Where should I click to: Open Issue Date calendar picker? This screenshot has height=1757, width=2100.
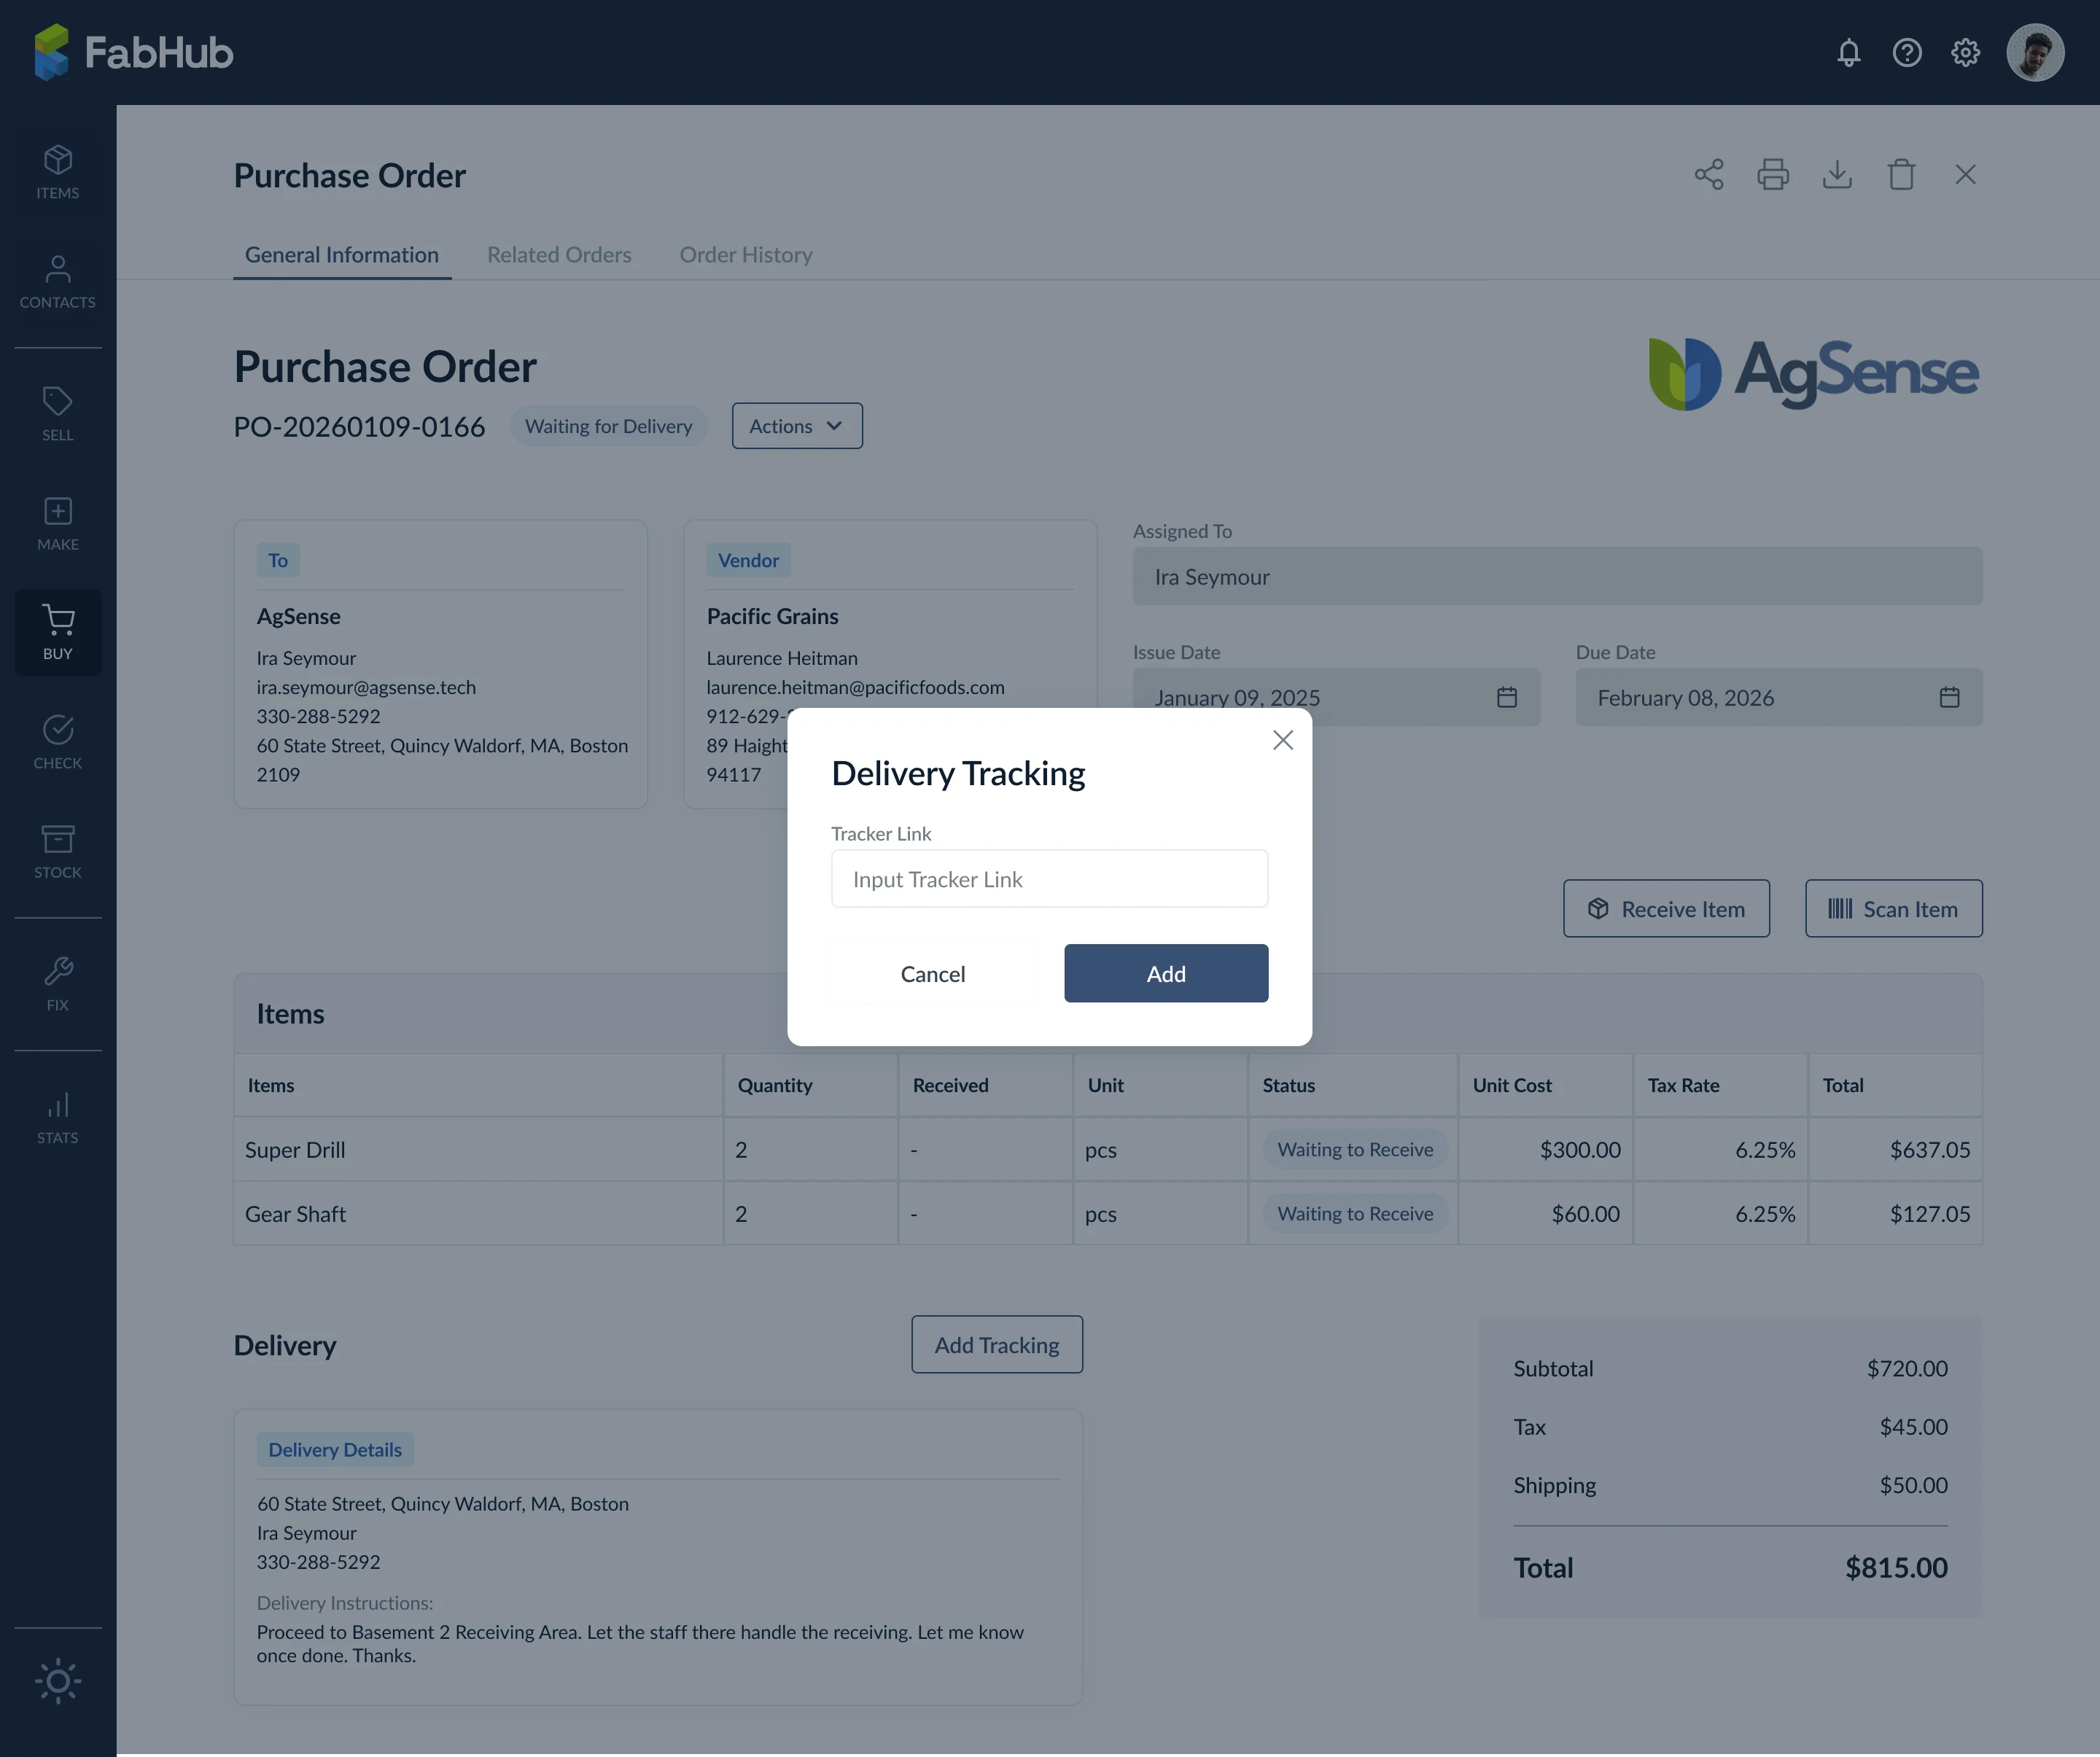[1507, 697]
